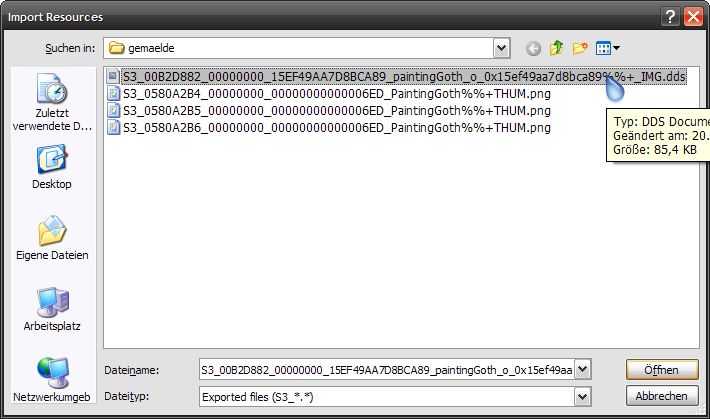
Task: Open the Views menu icon
Action: pyautogui.click(x=607, y=48)
